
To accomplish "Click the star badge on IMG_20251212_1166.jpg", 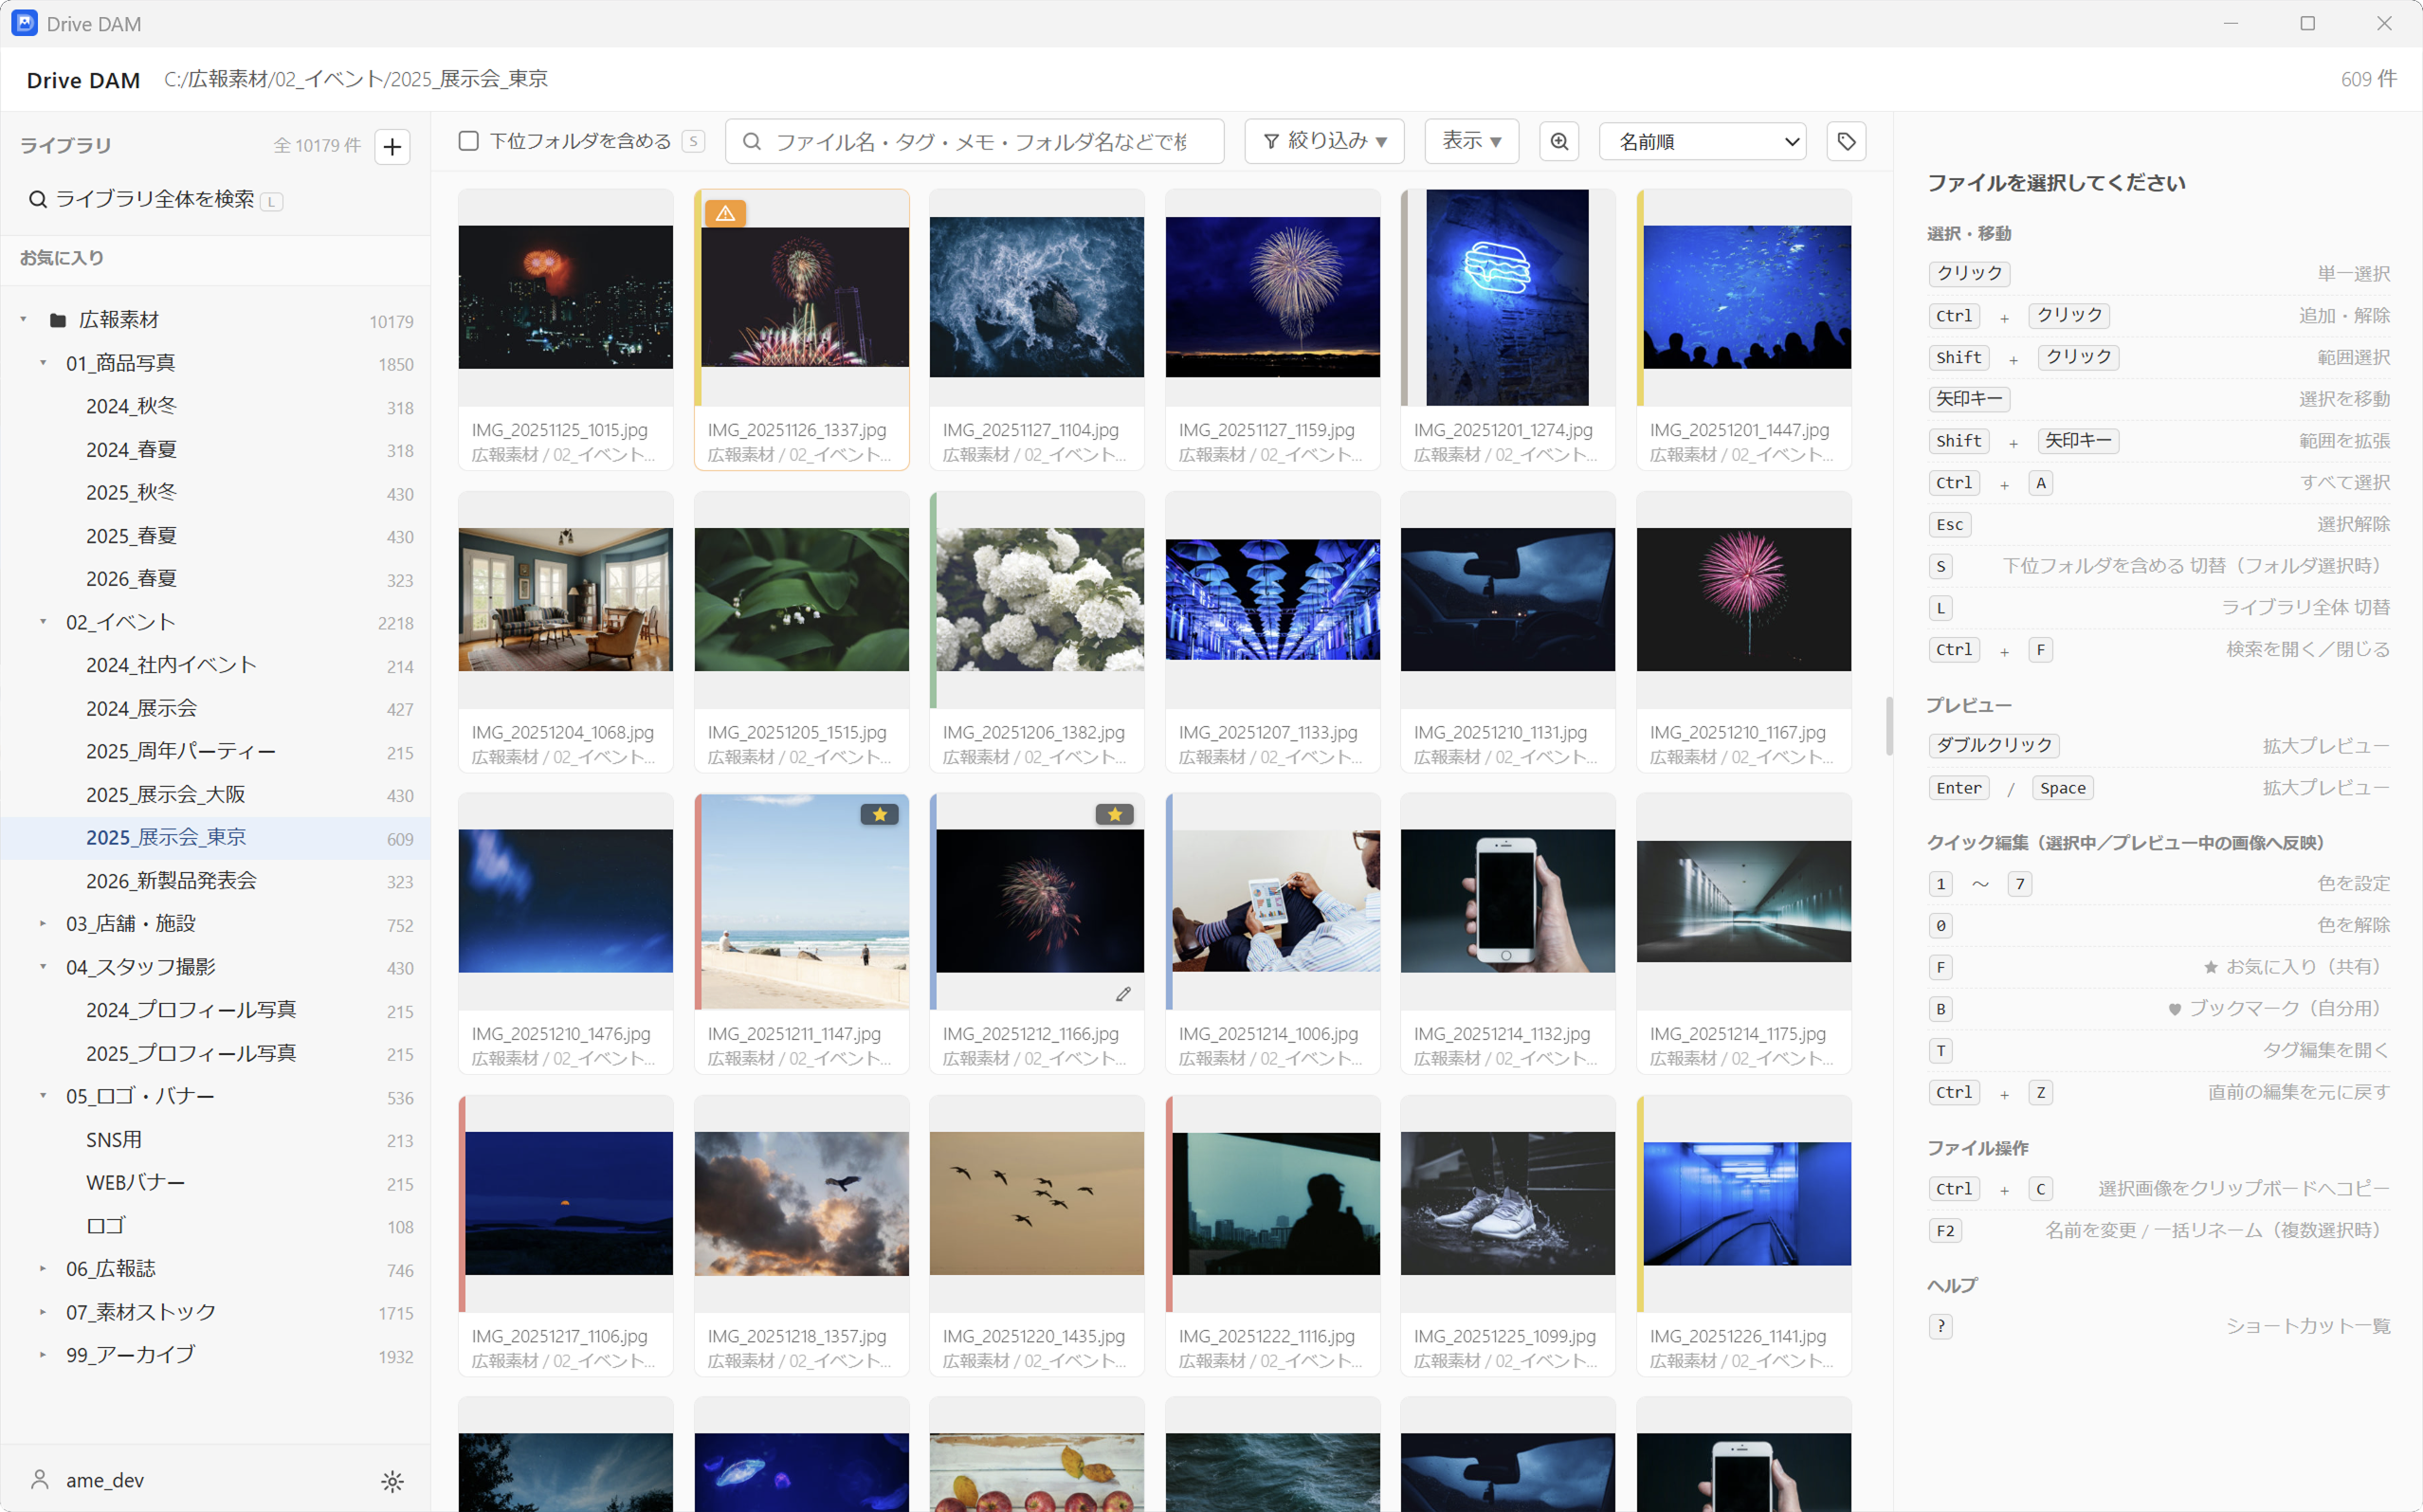I will (1114, 814).
